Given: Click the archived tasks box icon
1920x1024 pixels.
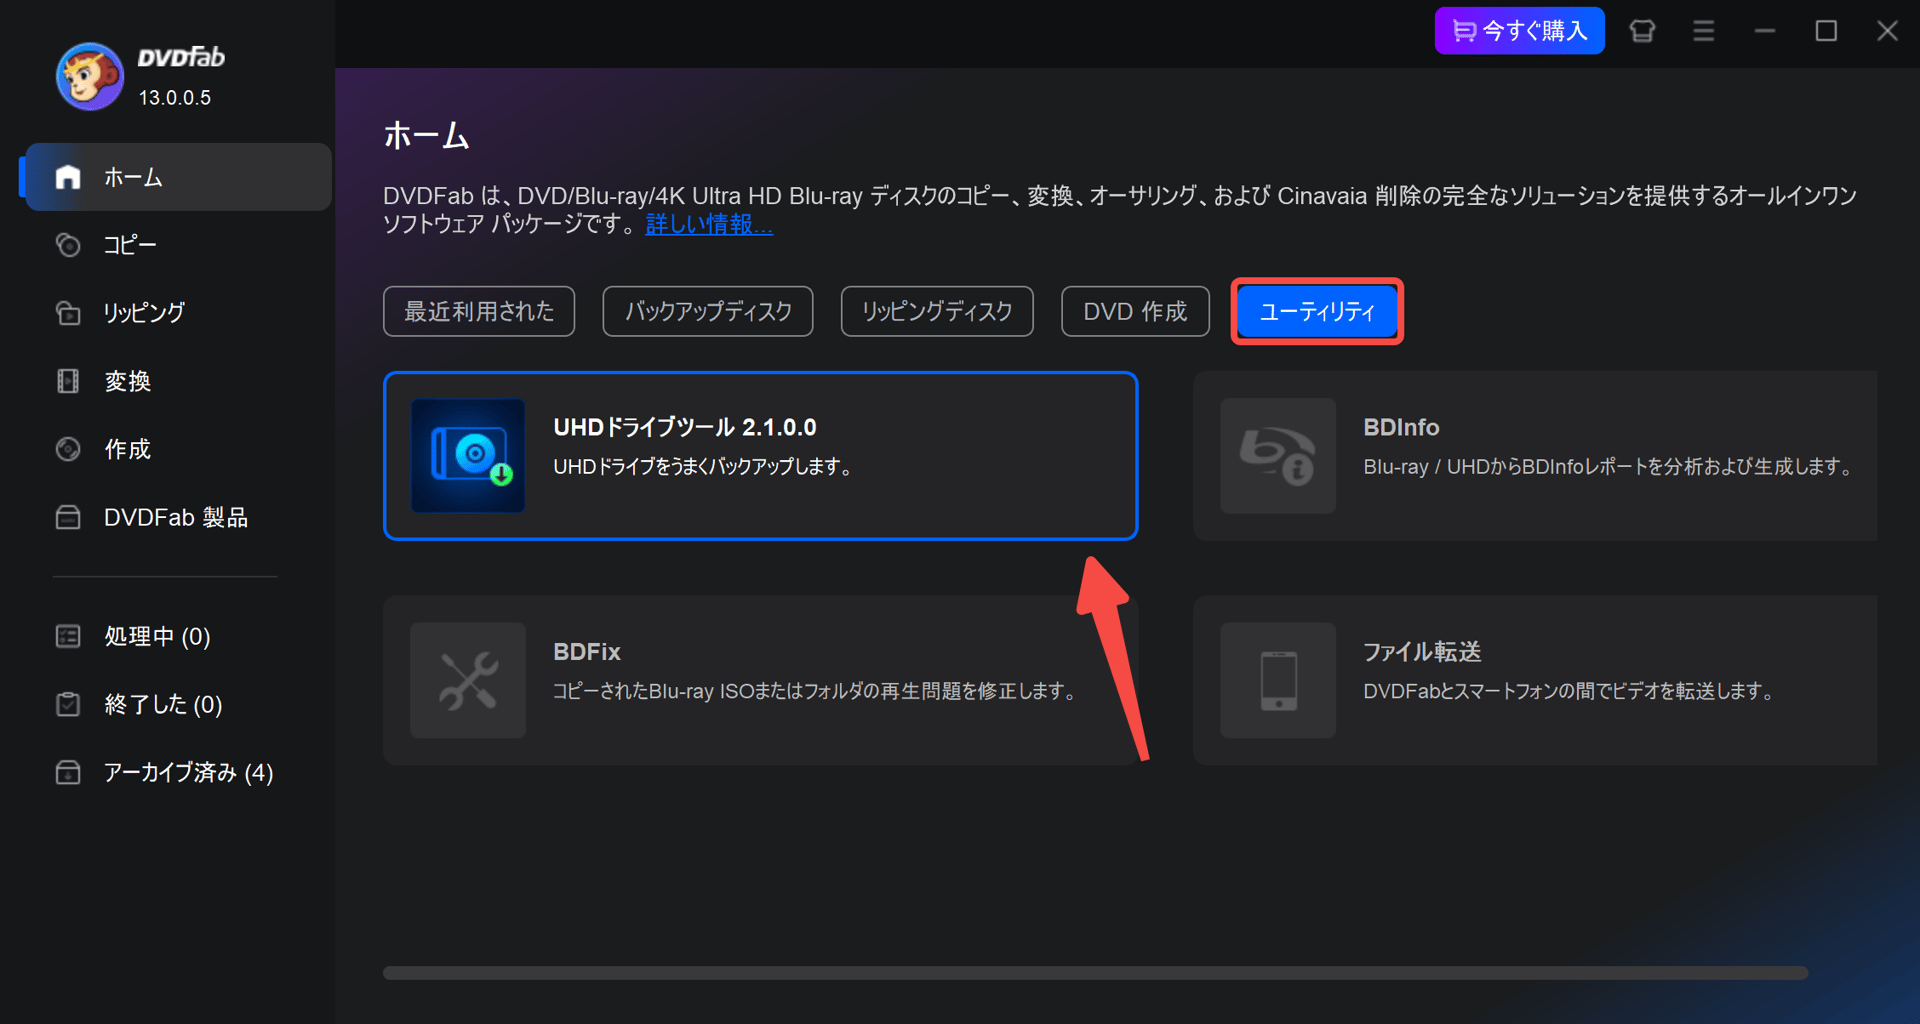Looking at the screenshot, I should [x=68, y=772].
